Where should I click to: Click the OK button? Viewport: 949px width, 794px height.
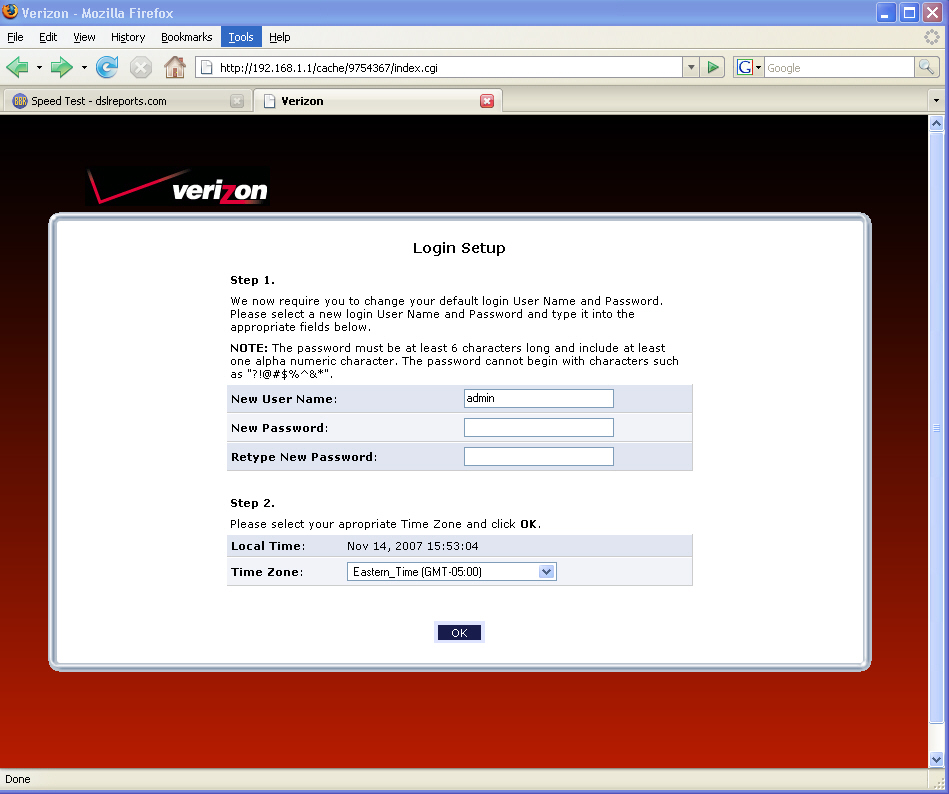(x=459, y=632)
